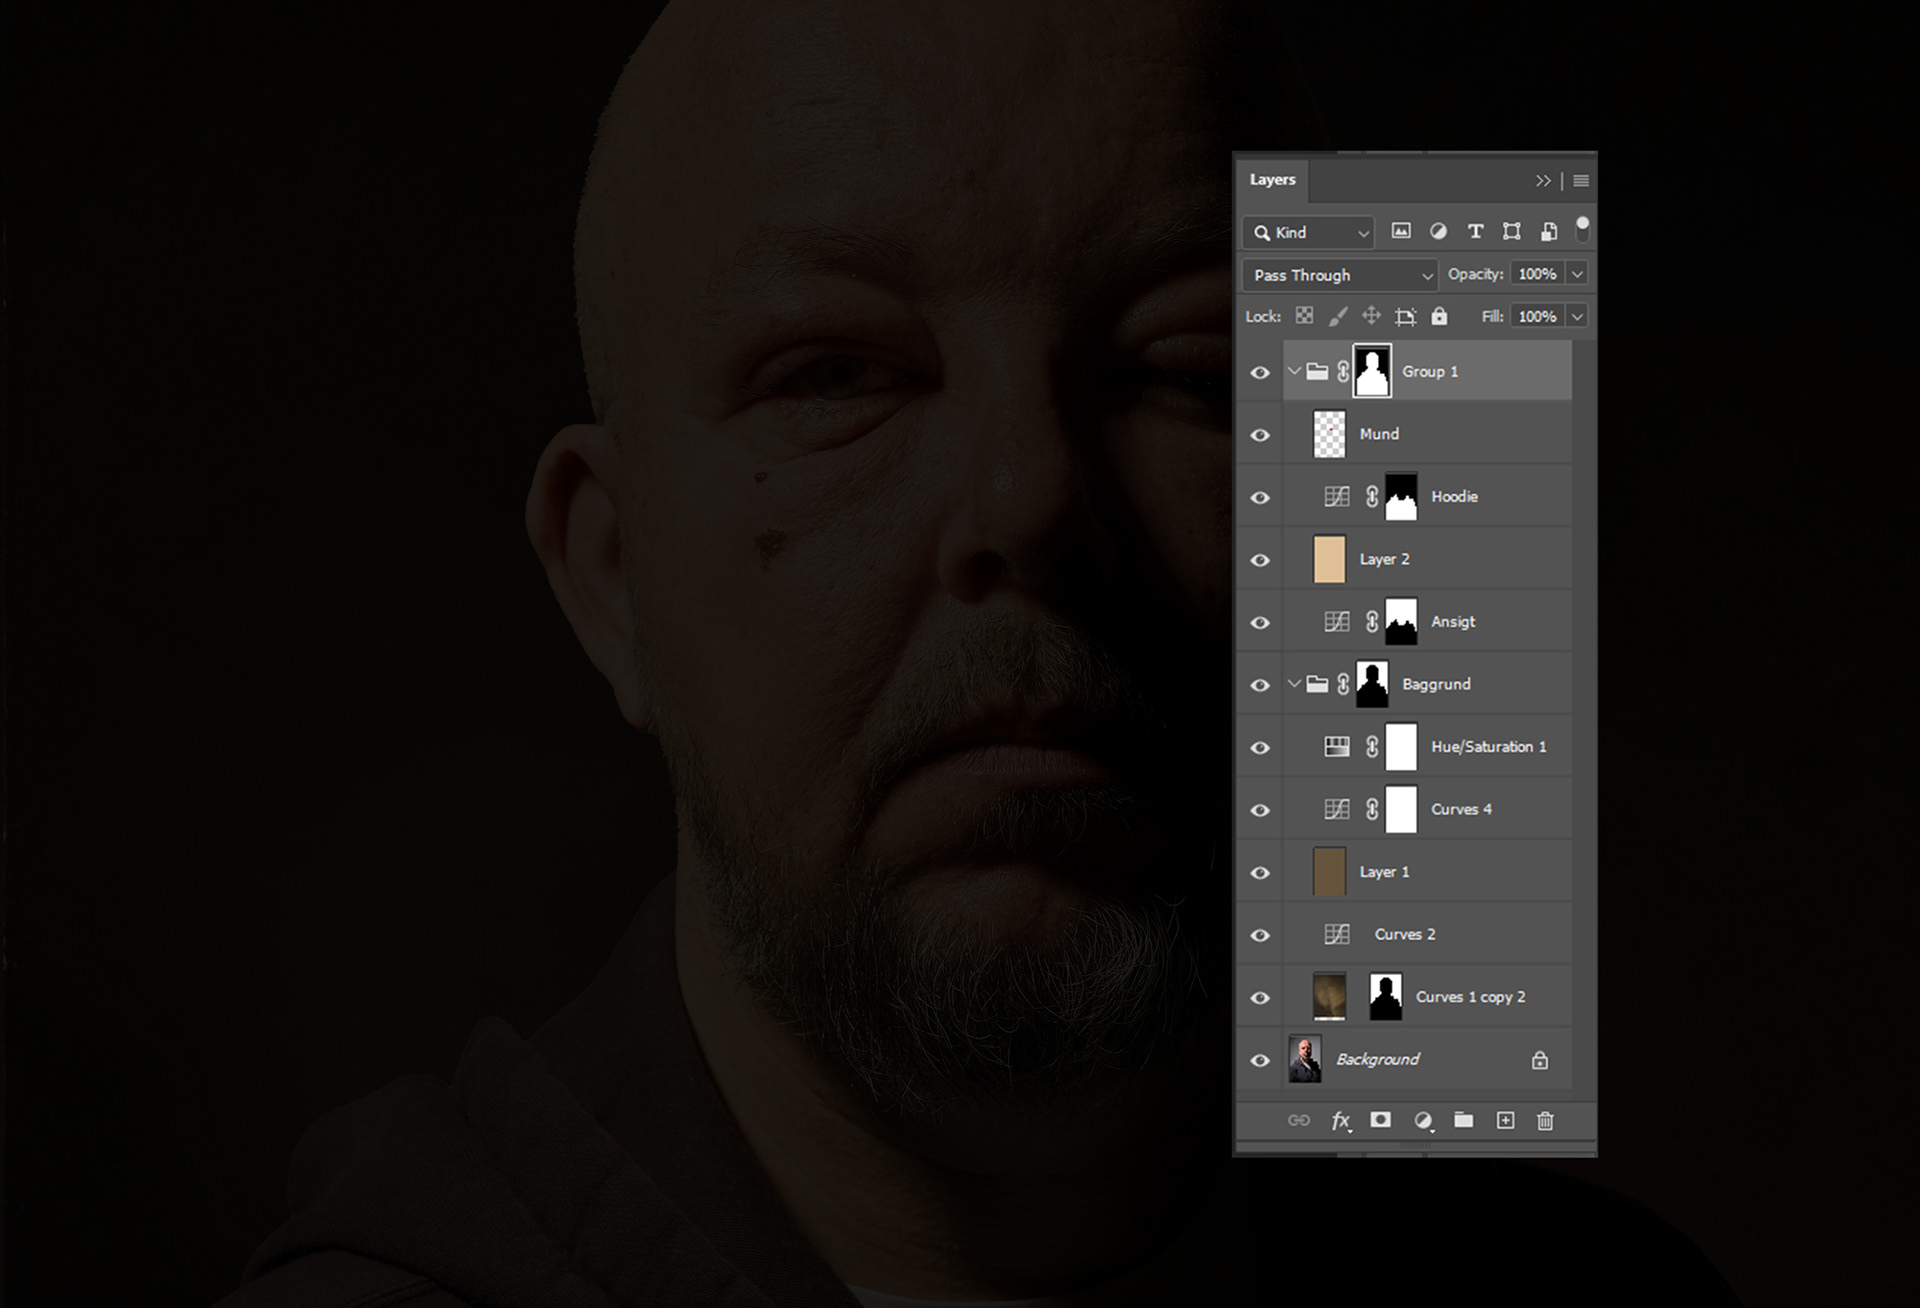Open layer style fx menu
Screen dimensions: 1920x1308
(1341, 1121)
